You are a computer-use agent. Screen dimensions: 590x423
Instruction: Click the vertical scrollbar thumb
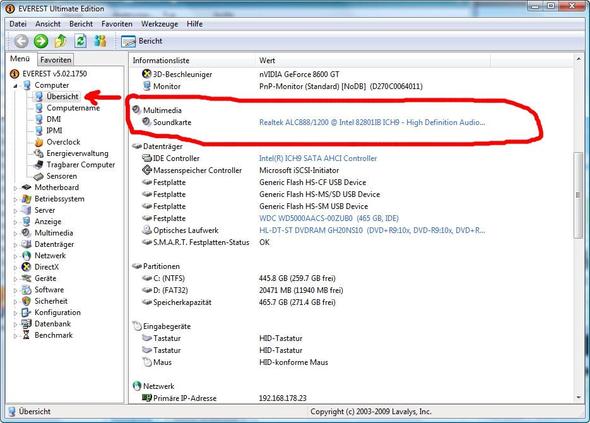(578, 195)
